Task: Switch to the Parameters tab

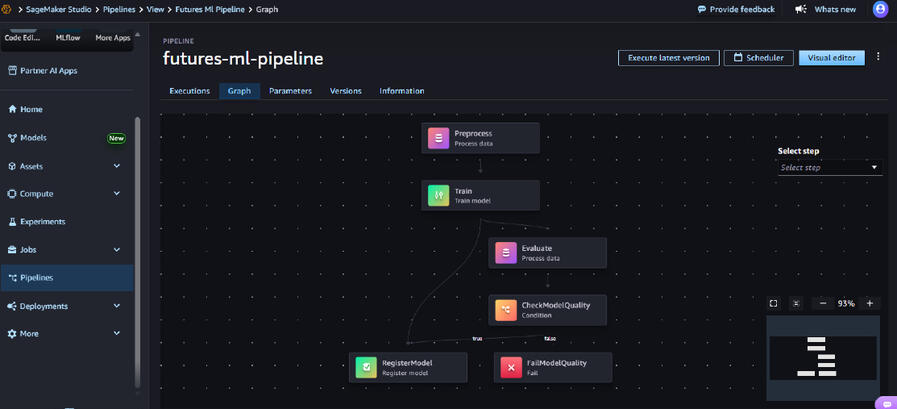Action: pyautogui.click(x=291, y=91)
